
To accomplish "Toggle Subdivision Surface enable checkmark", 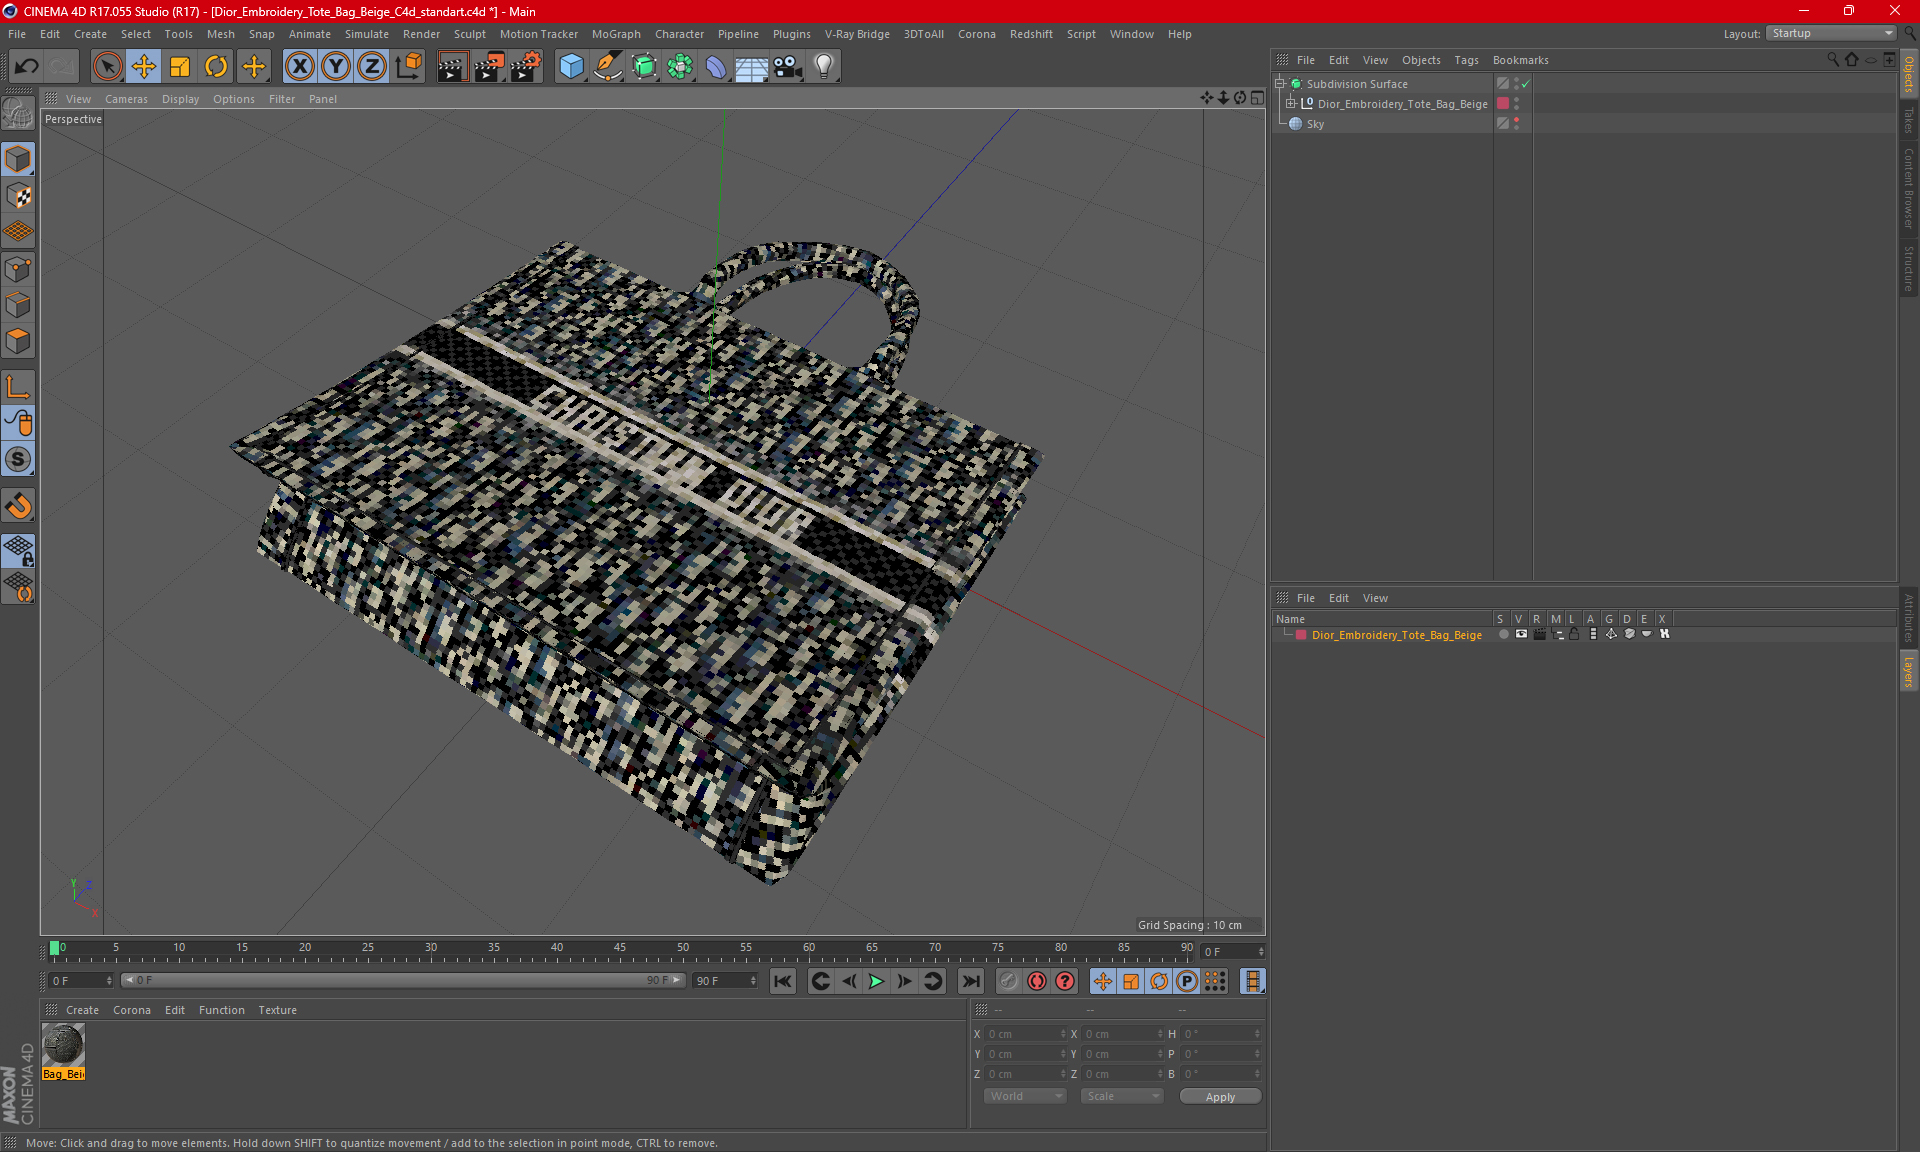I will click(1526, 84).
